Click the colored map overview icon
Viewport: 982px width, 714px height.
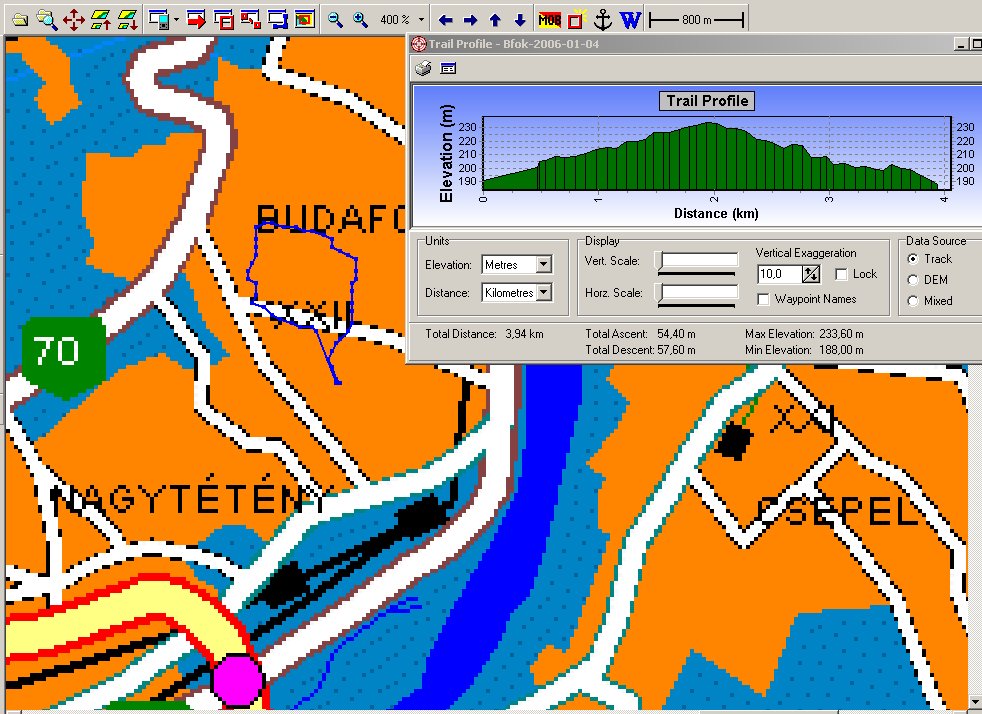pos(304,19)
